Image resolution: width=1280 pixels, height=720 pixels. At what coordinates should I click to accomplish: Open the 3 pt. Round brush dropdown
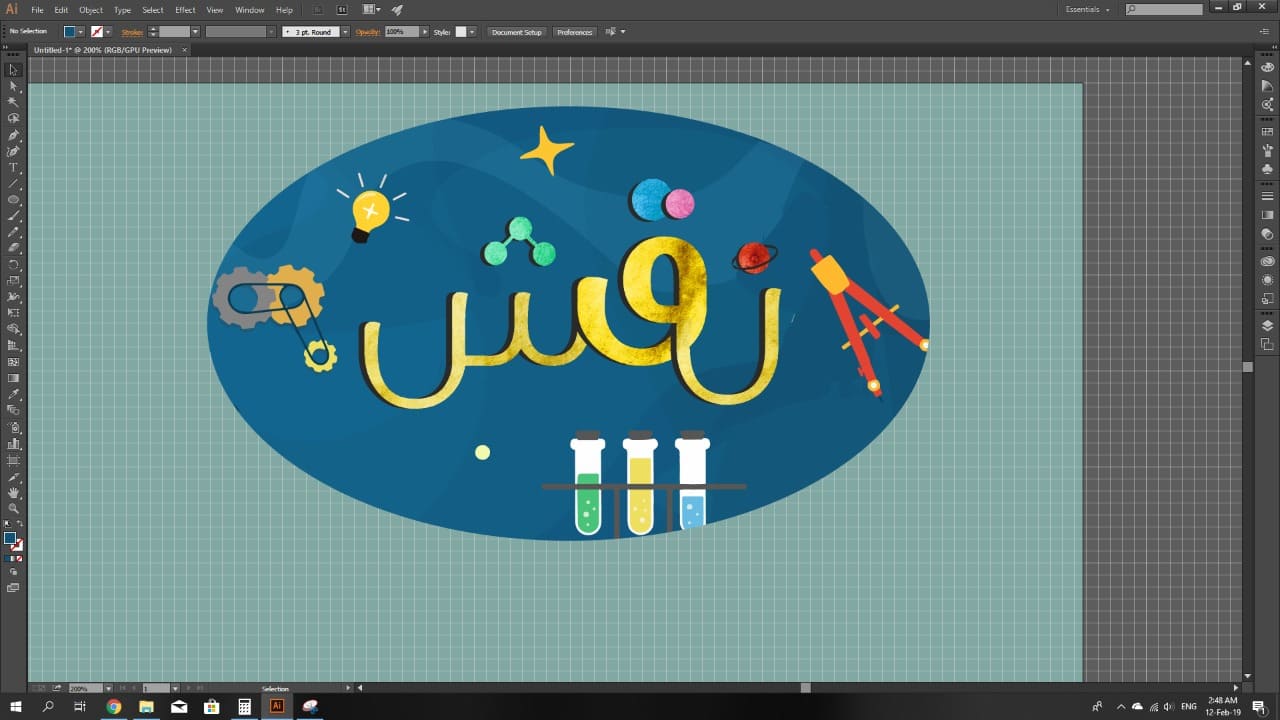345,32
